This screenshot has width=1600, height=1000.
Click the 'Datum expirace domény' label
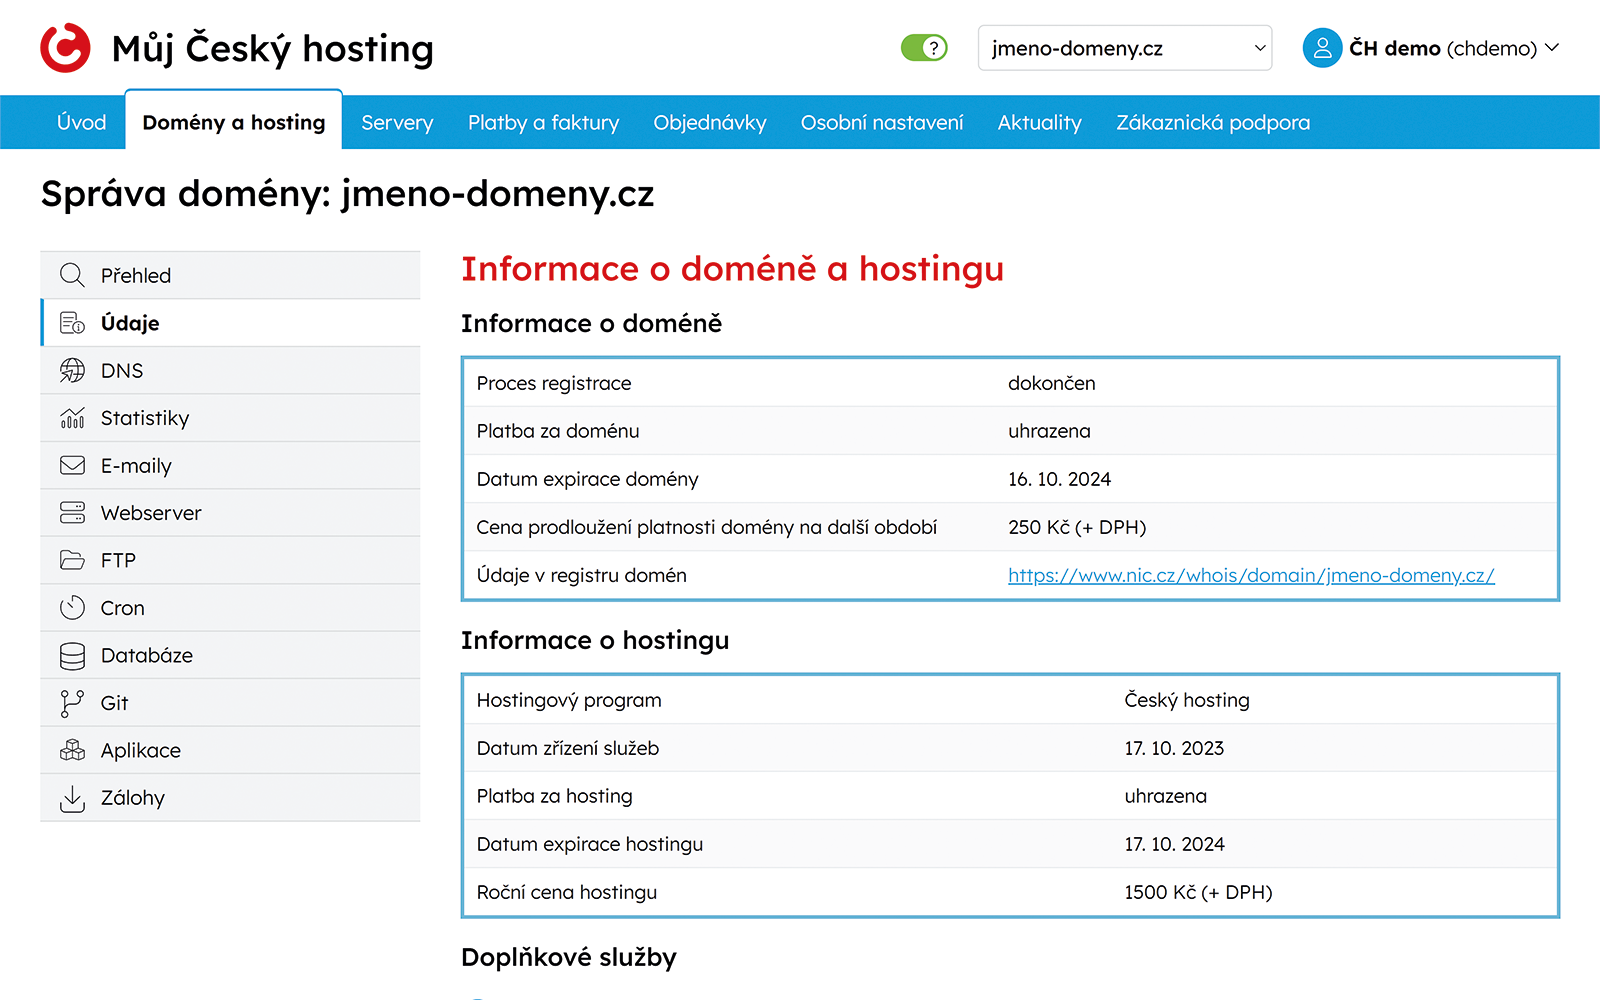click(588, 479)
